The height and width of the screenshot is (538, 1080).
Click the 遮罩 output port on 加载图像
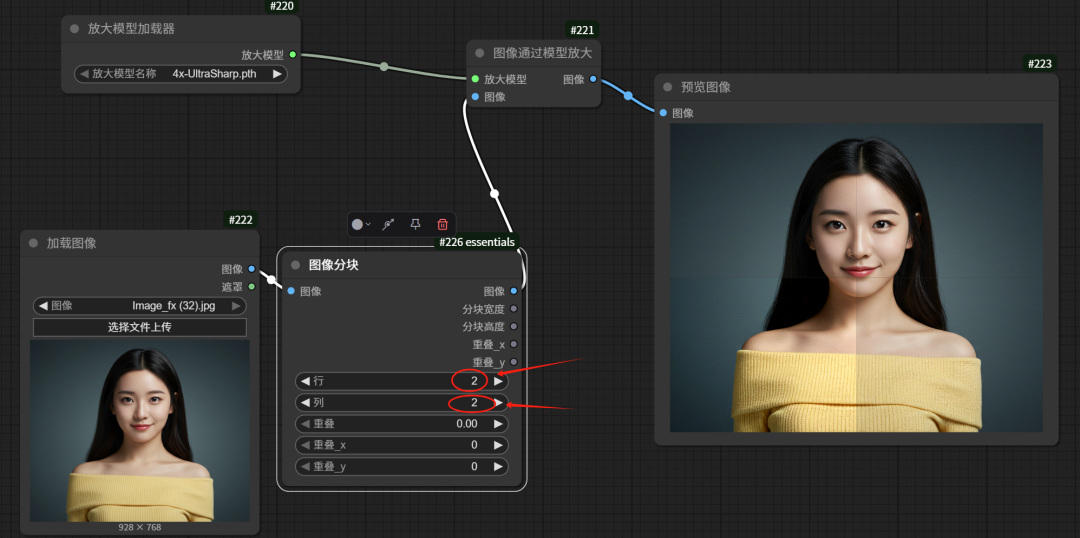251,287
